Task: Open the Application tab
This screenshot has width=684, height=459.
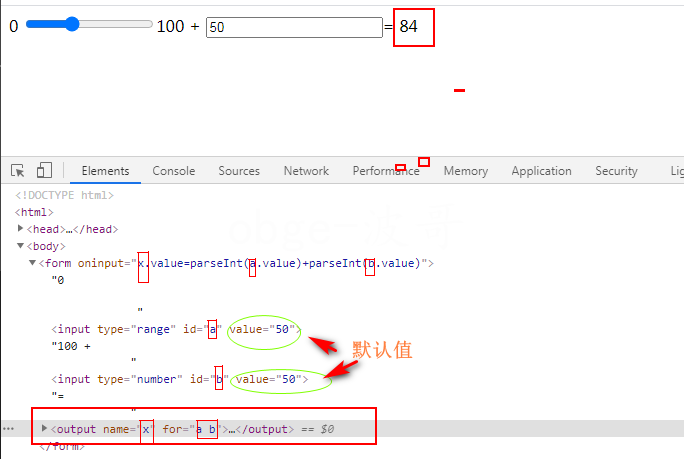Action: coord(541,171)
